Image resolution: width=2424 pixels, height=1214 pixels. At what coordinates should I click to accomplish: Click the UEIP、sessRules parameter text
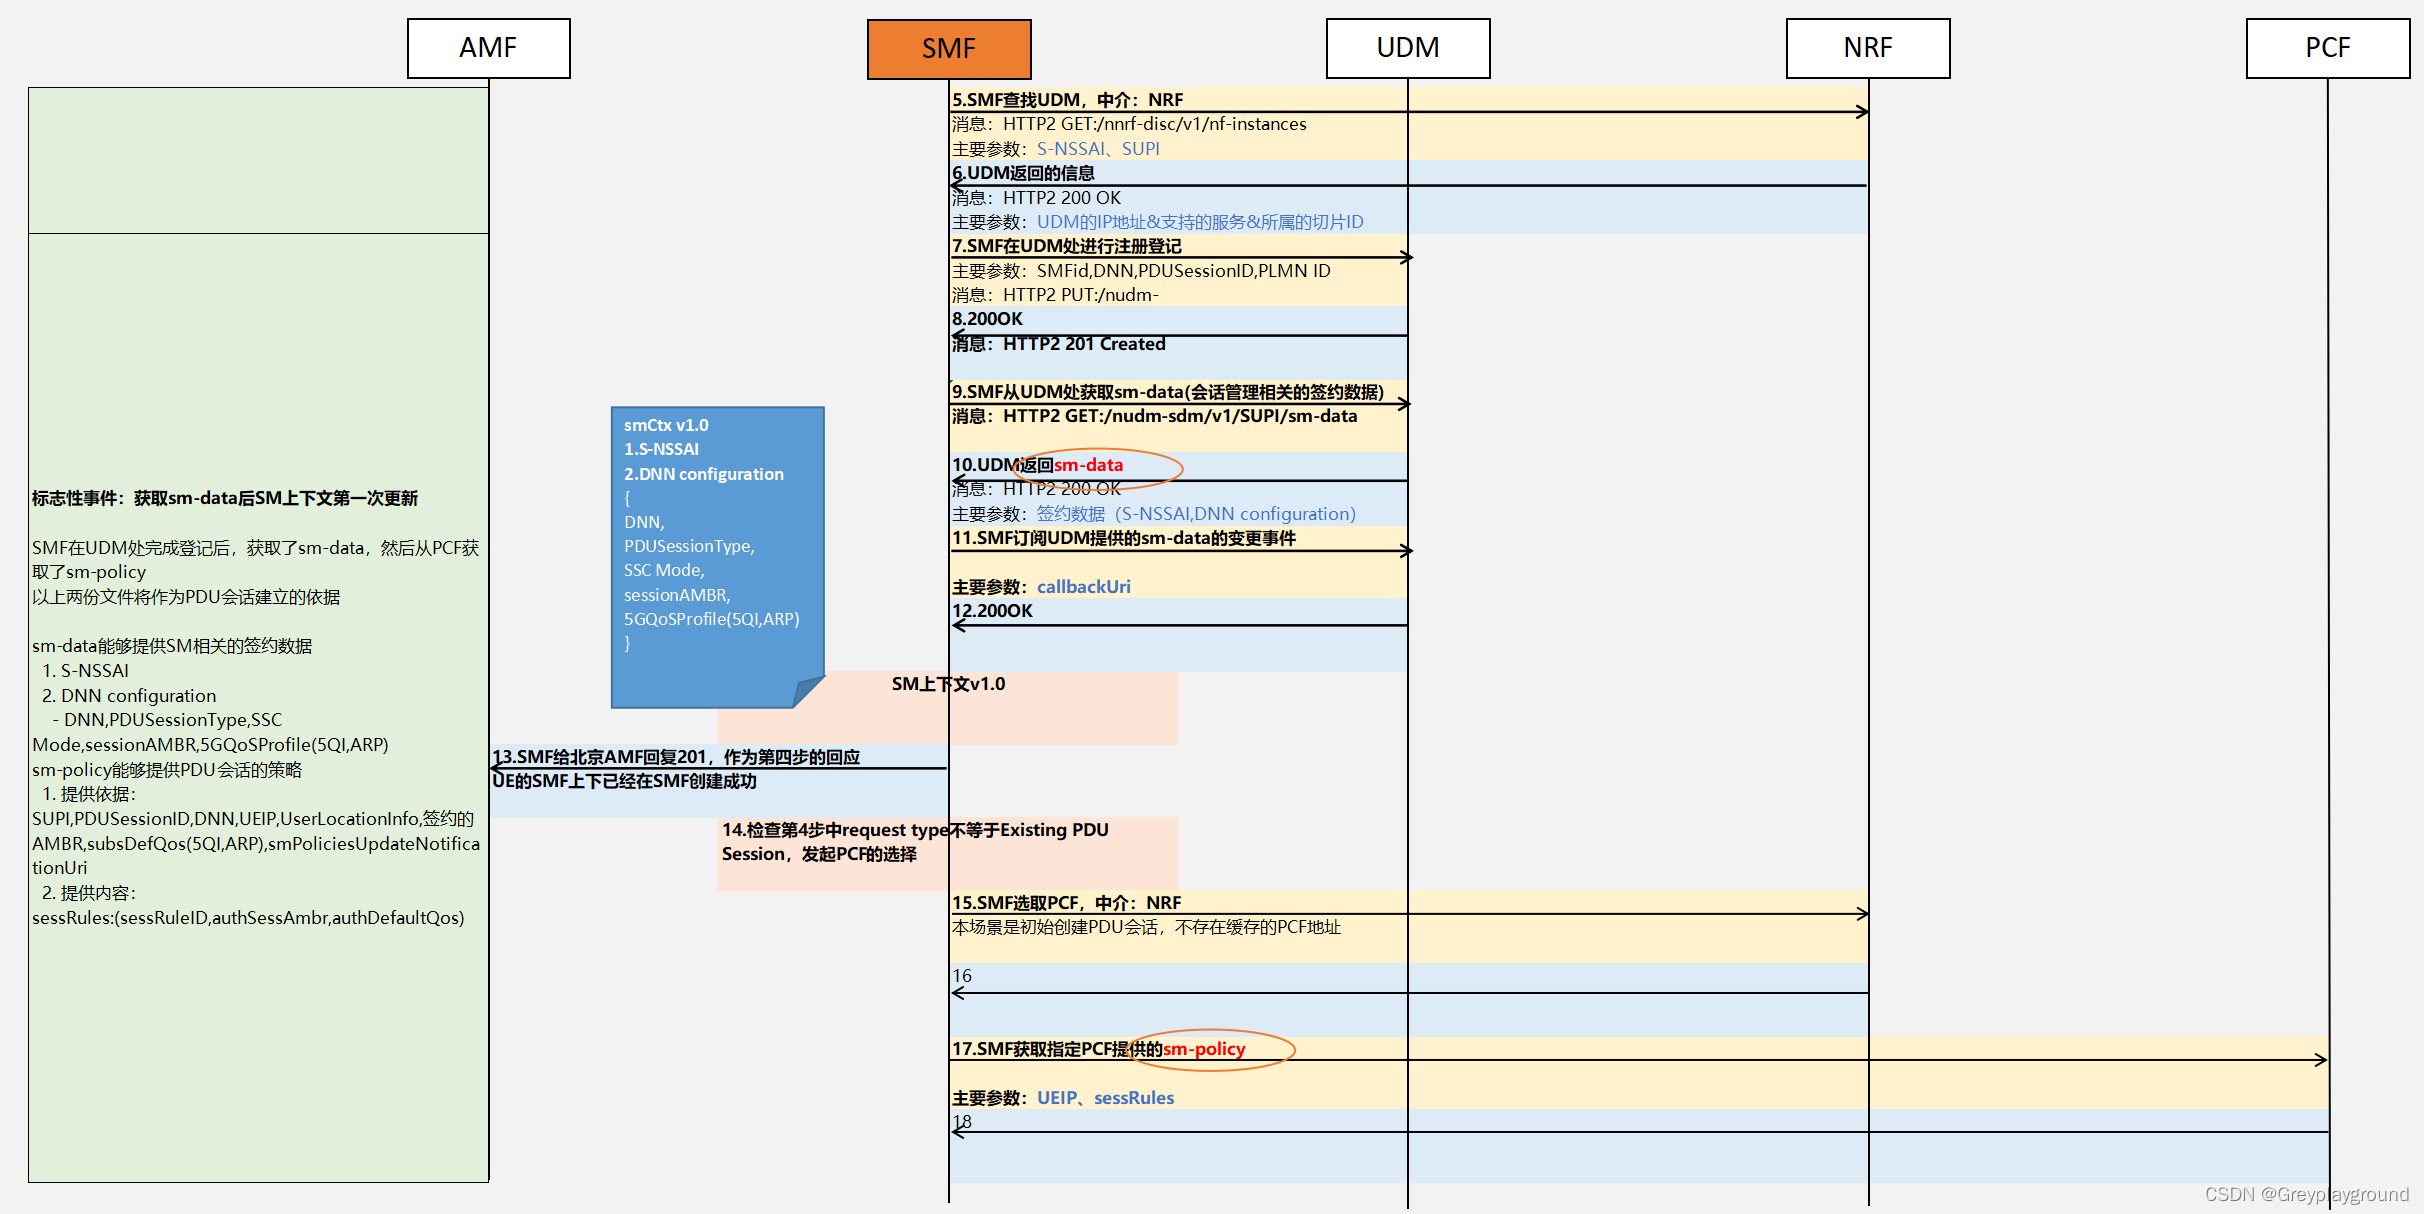point(1105,1098)
